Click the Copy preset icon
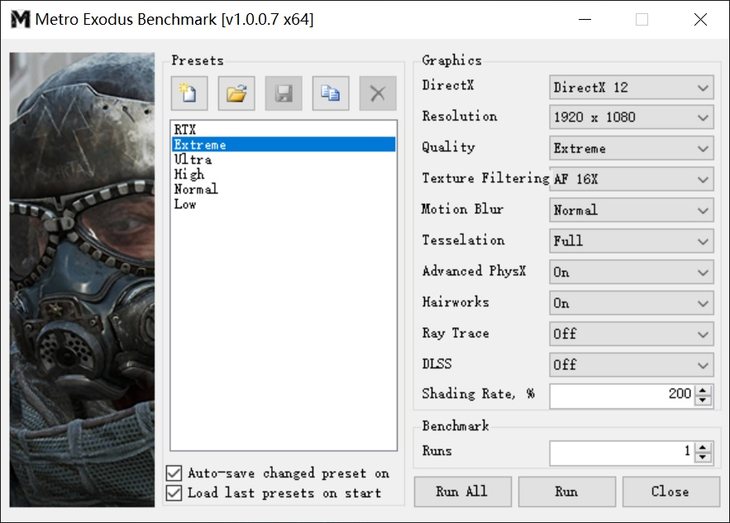Image resolution: width=730 pixels, height=523 pixels. click(x=331, y=93)
